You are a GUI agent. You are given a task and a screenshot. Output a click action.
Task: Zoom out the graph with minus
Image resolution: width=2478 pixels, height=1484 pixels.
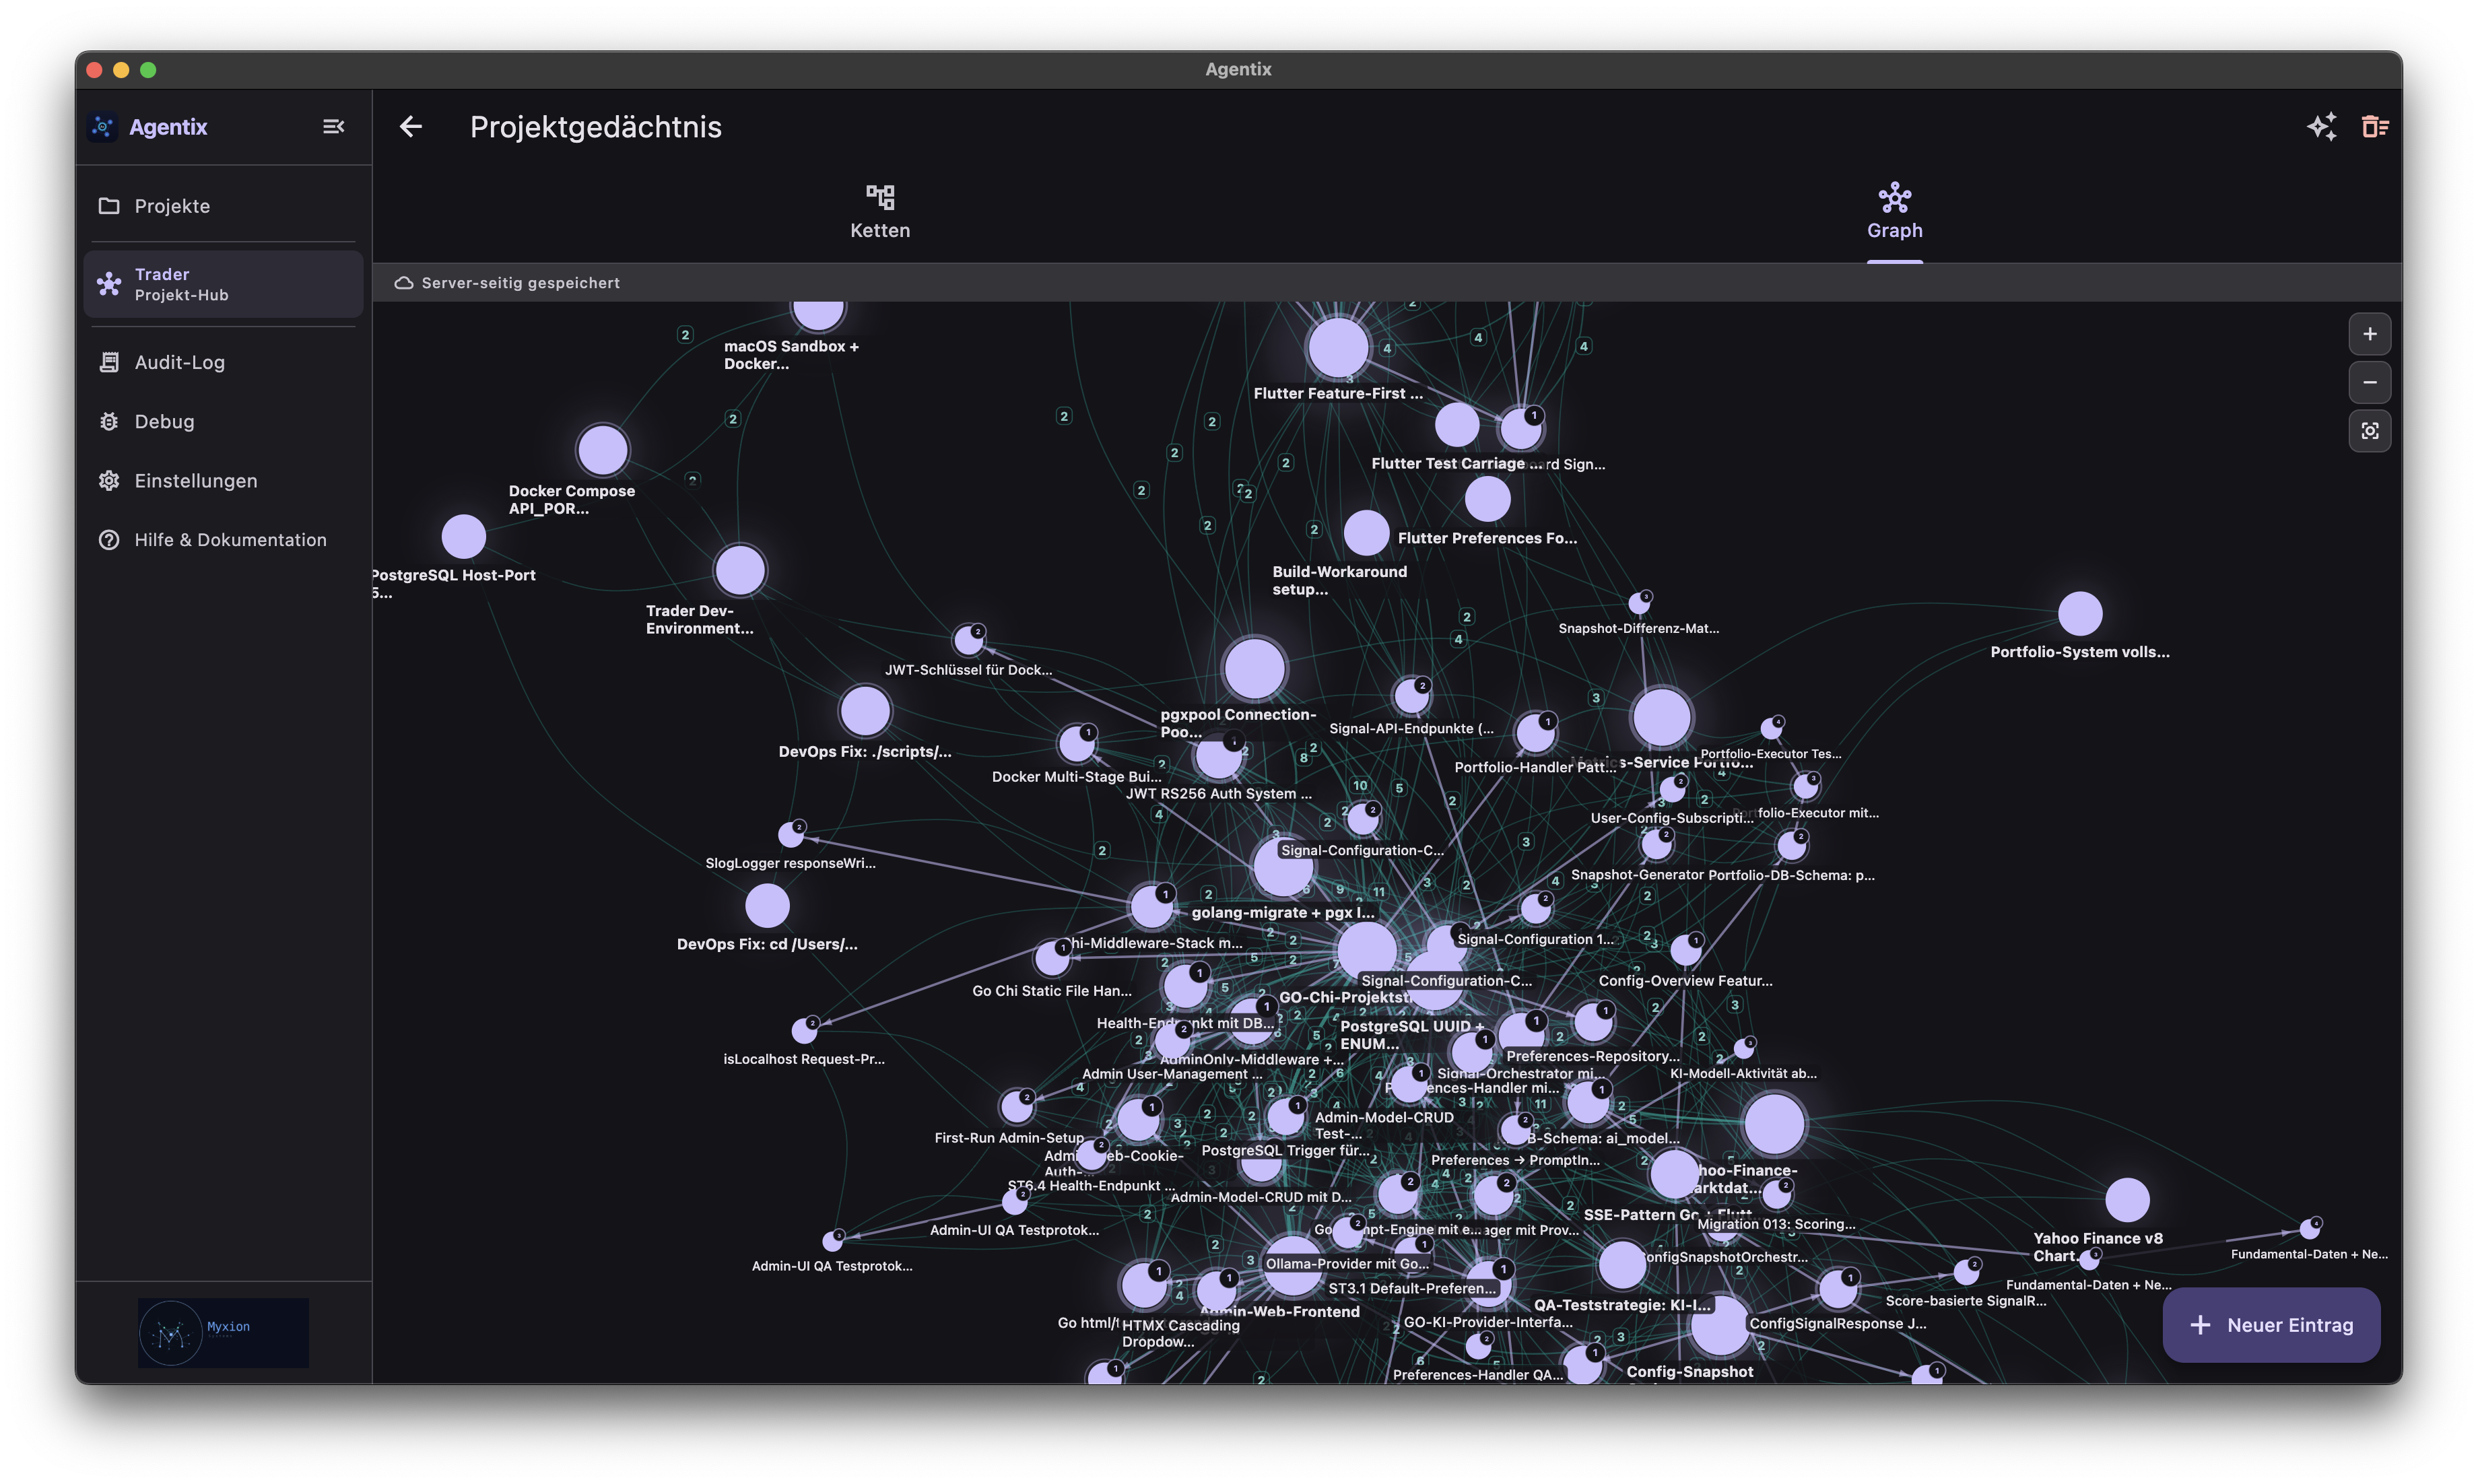[x=2369, y=382]
